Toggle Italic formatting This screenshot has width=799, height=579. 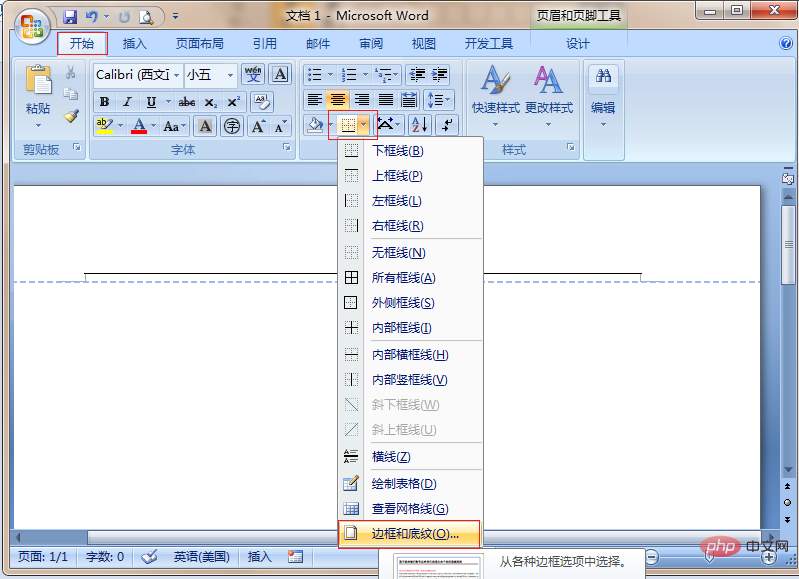click(x=128, y=102)
